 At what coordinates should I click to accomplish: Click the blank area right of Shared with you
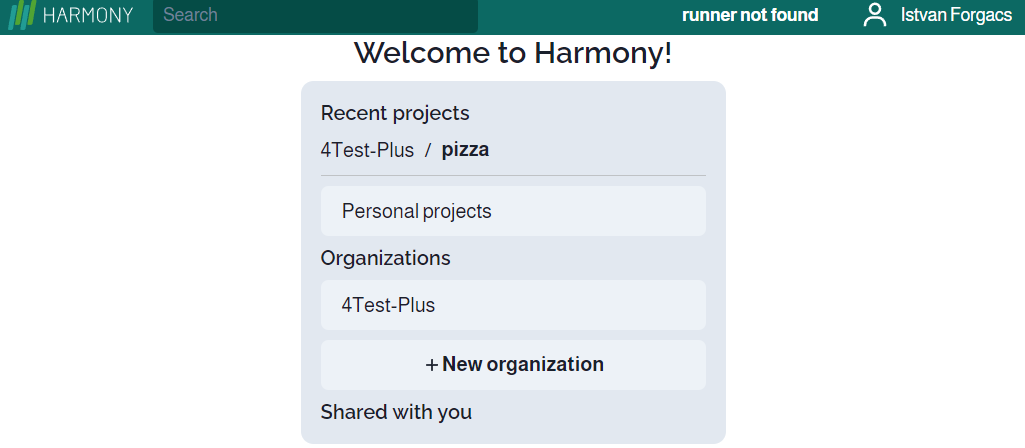(x=588, y=412)
